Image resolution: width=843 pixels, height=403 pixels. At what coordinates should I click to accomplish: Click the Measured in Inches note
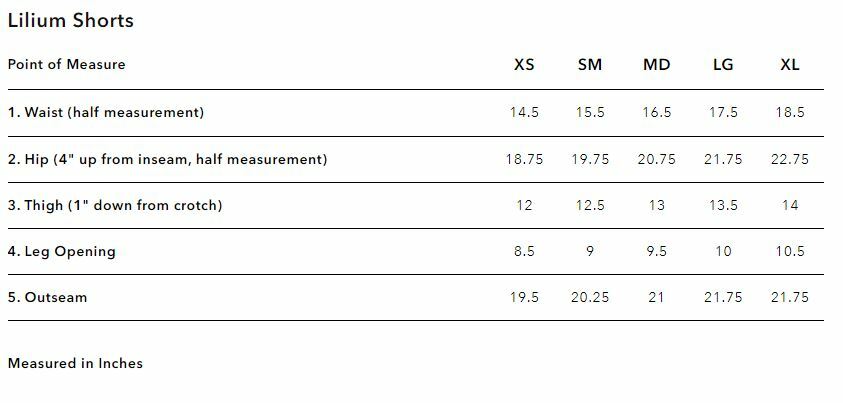[x=75, y=363]
